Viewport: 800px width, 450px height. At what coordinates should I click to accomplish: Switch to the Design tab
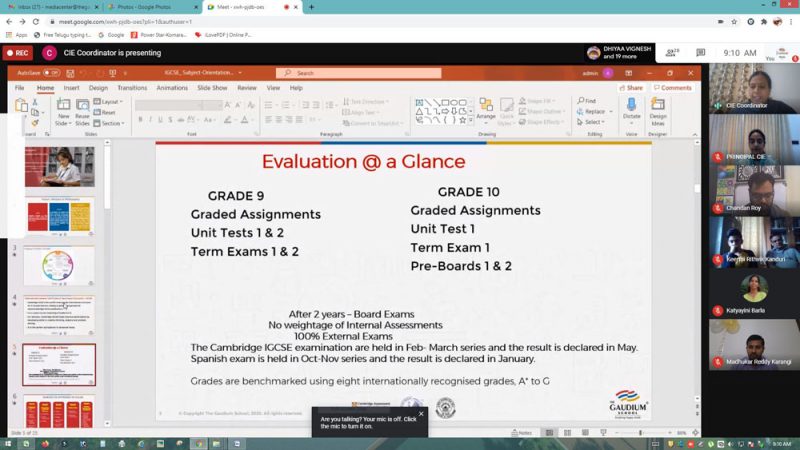(98, 88)
